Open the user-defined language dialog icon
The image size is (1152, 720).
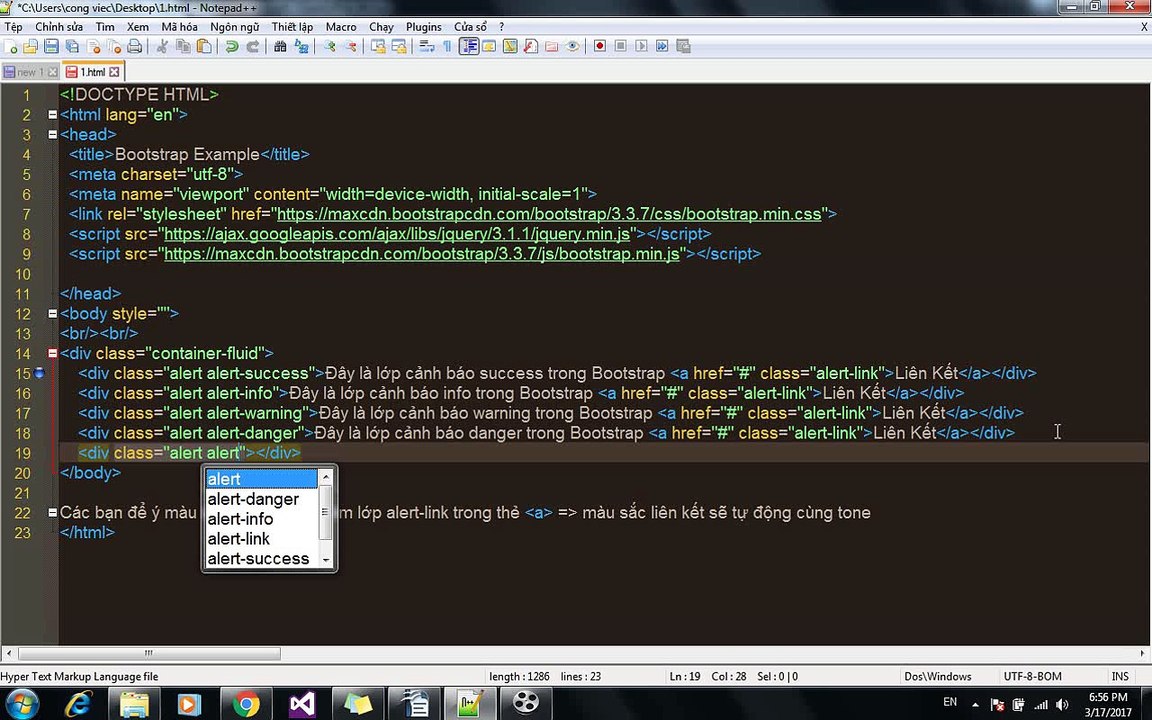pos(489,46)
